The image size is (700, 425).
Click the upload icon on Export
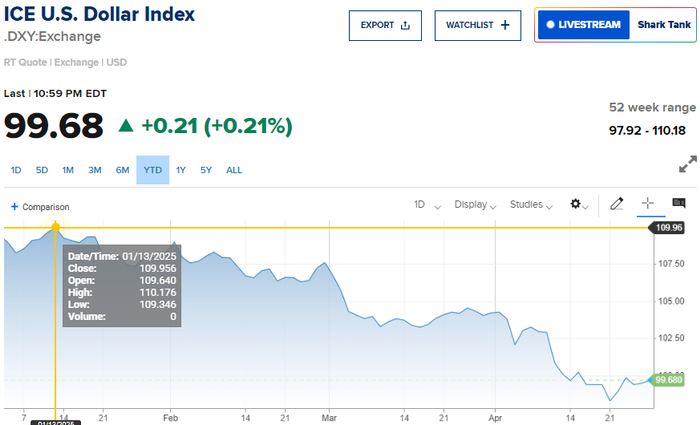[406, 25]
